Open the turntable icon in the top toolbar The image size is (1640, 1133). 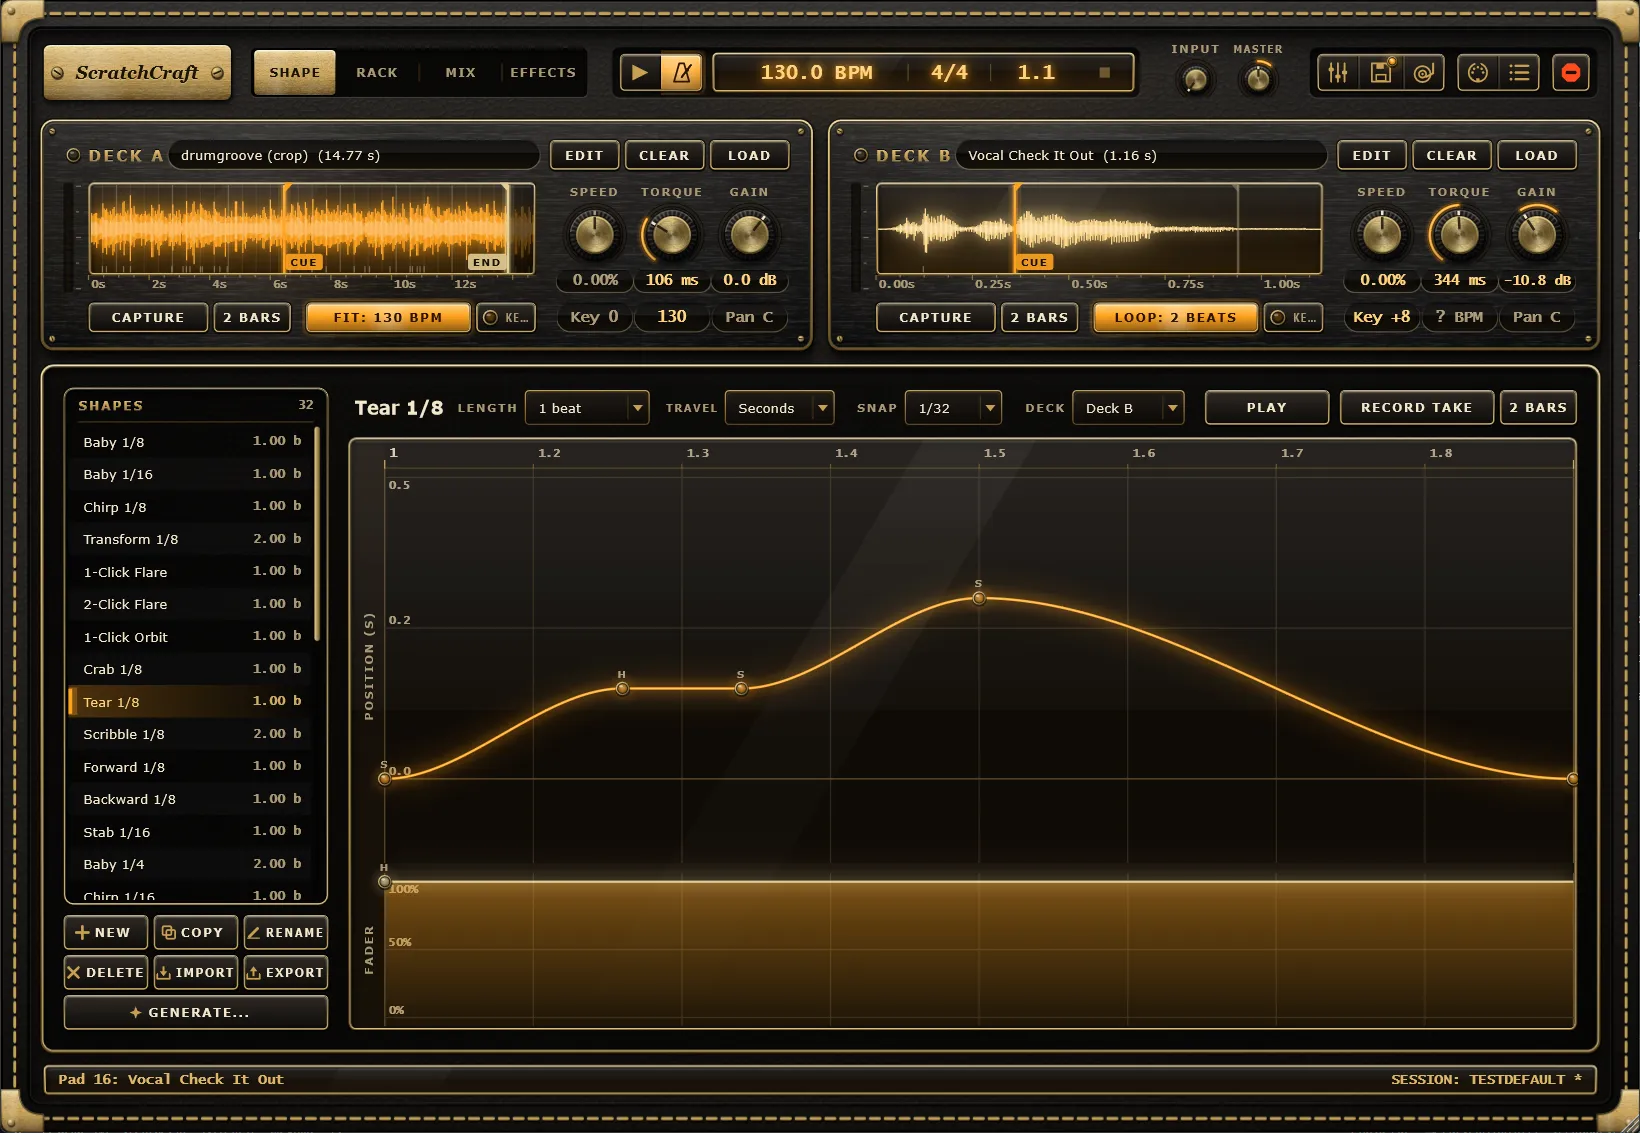pos(1424,73)
